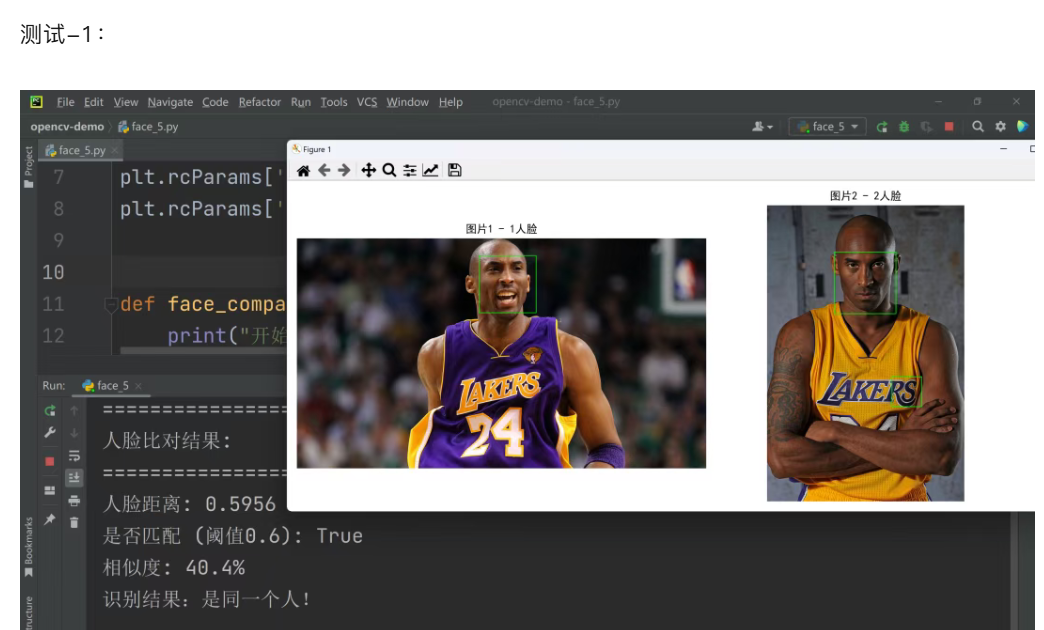Screen dimensions: 1044x630
Task: Click the text 识别结果: 是同一个人!
Action: point(206,599)
